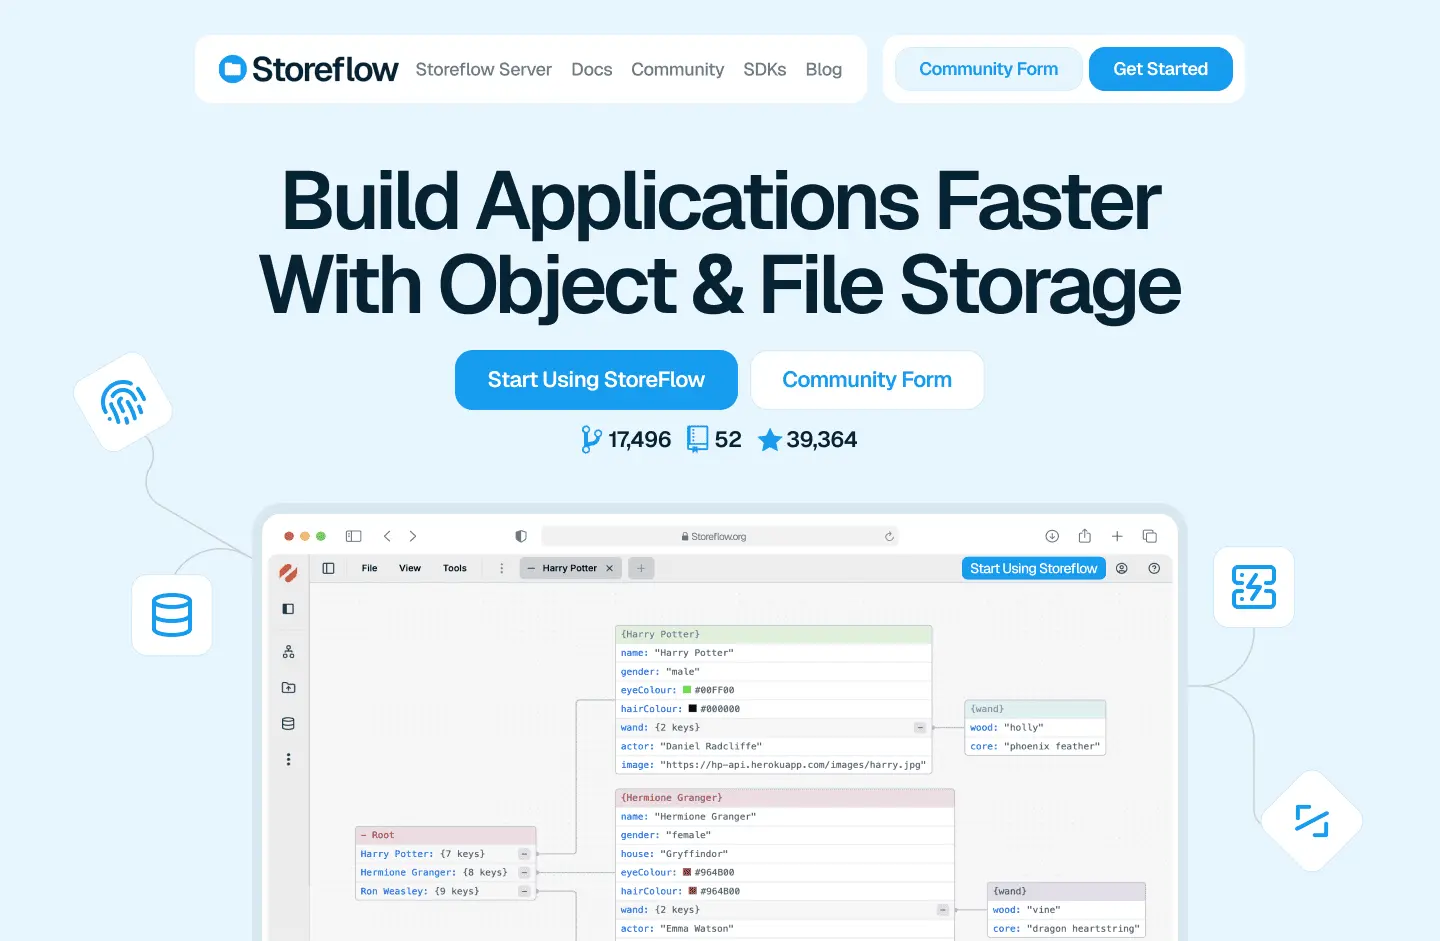Select the {Hermione Granger} node header

point(785,798)
